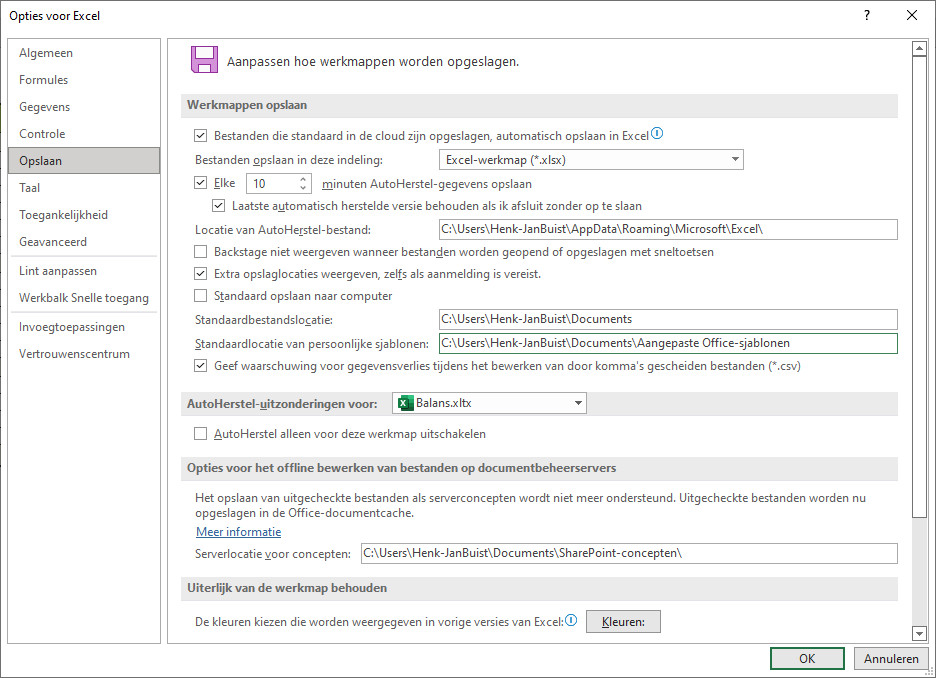936x678 pixels.
Task: Click the scrollbar down arrow
Action: pos(920,633)
